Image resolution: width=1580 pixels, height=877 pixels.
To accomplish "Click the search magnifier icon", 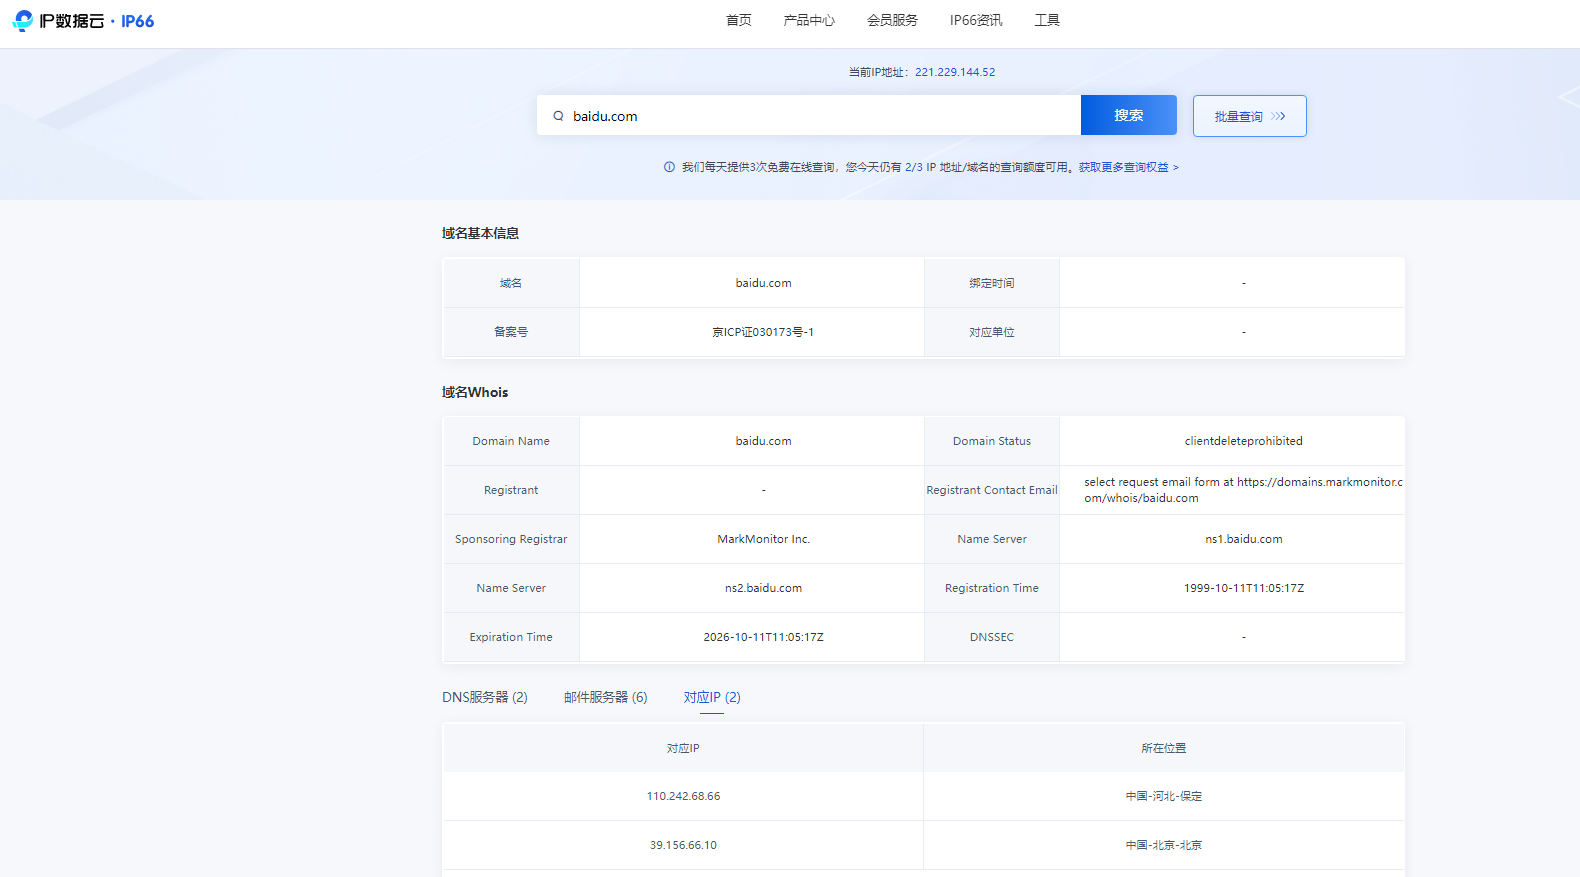I will point(558,116).
